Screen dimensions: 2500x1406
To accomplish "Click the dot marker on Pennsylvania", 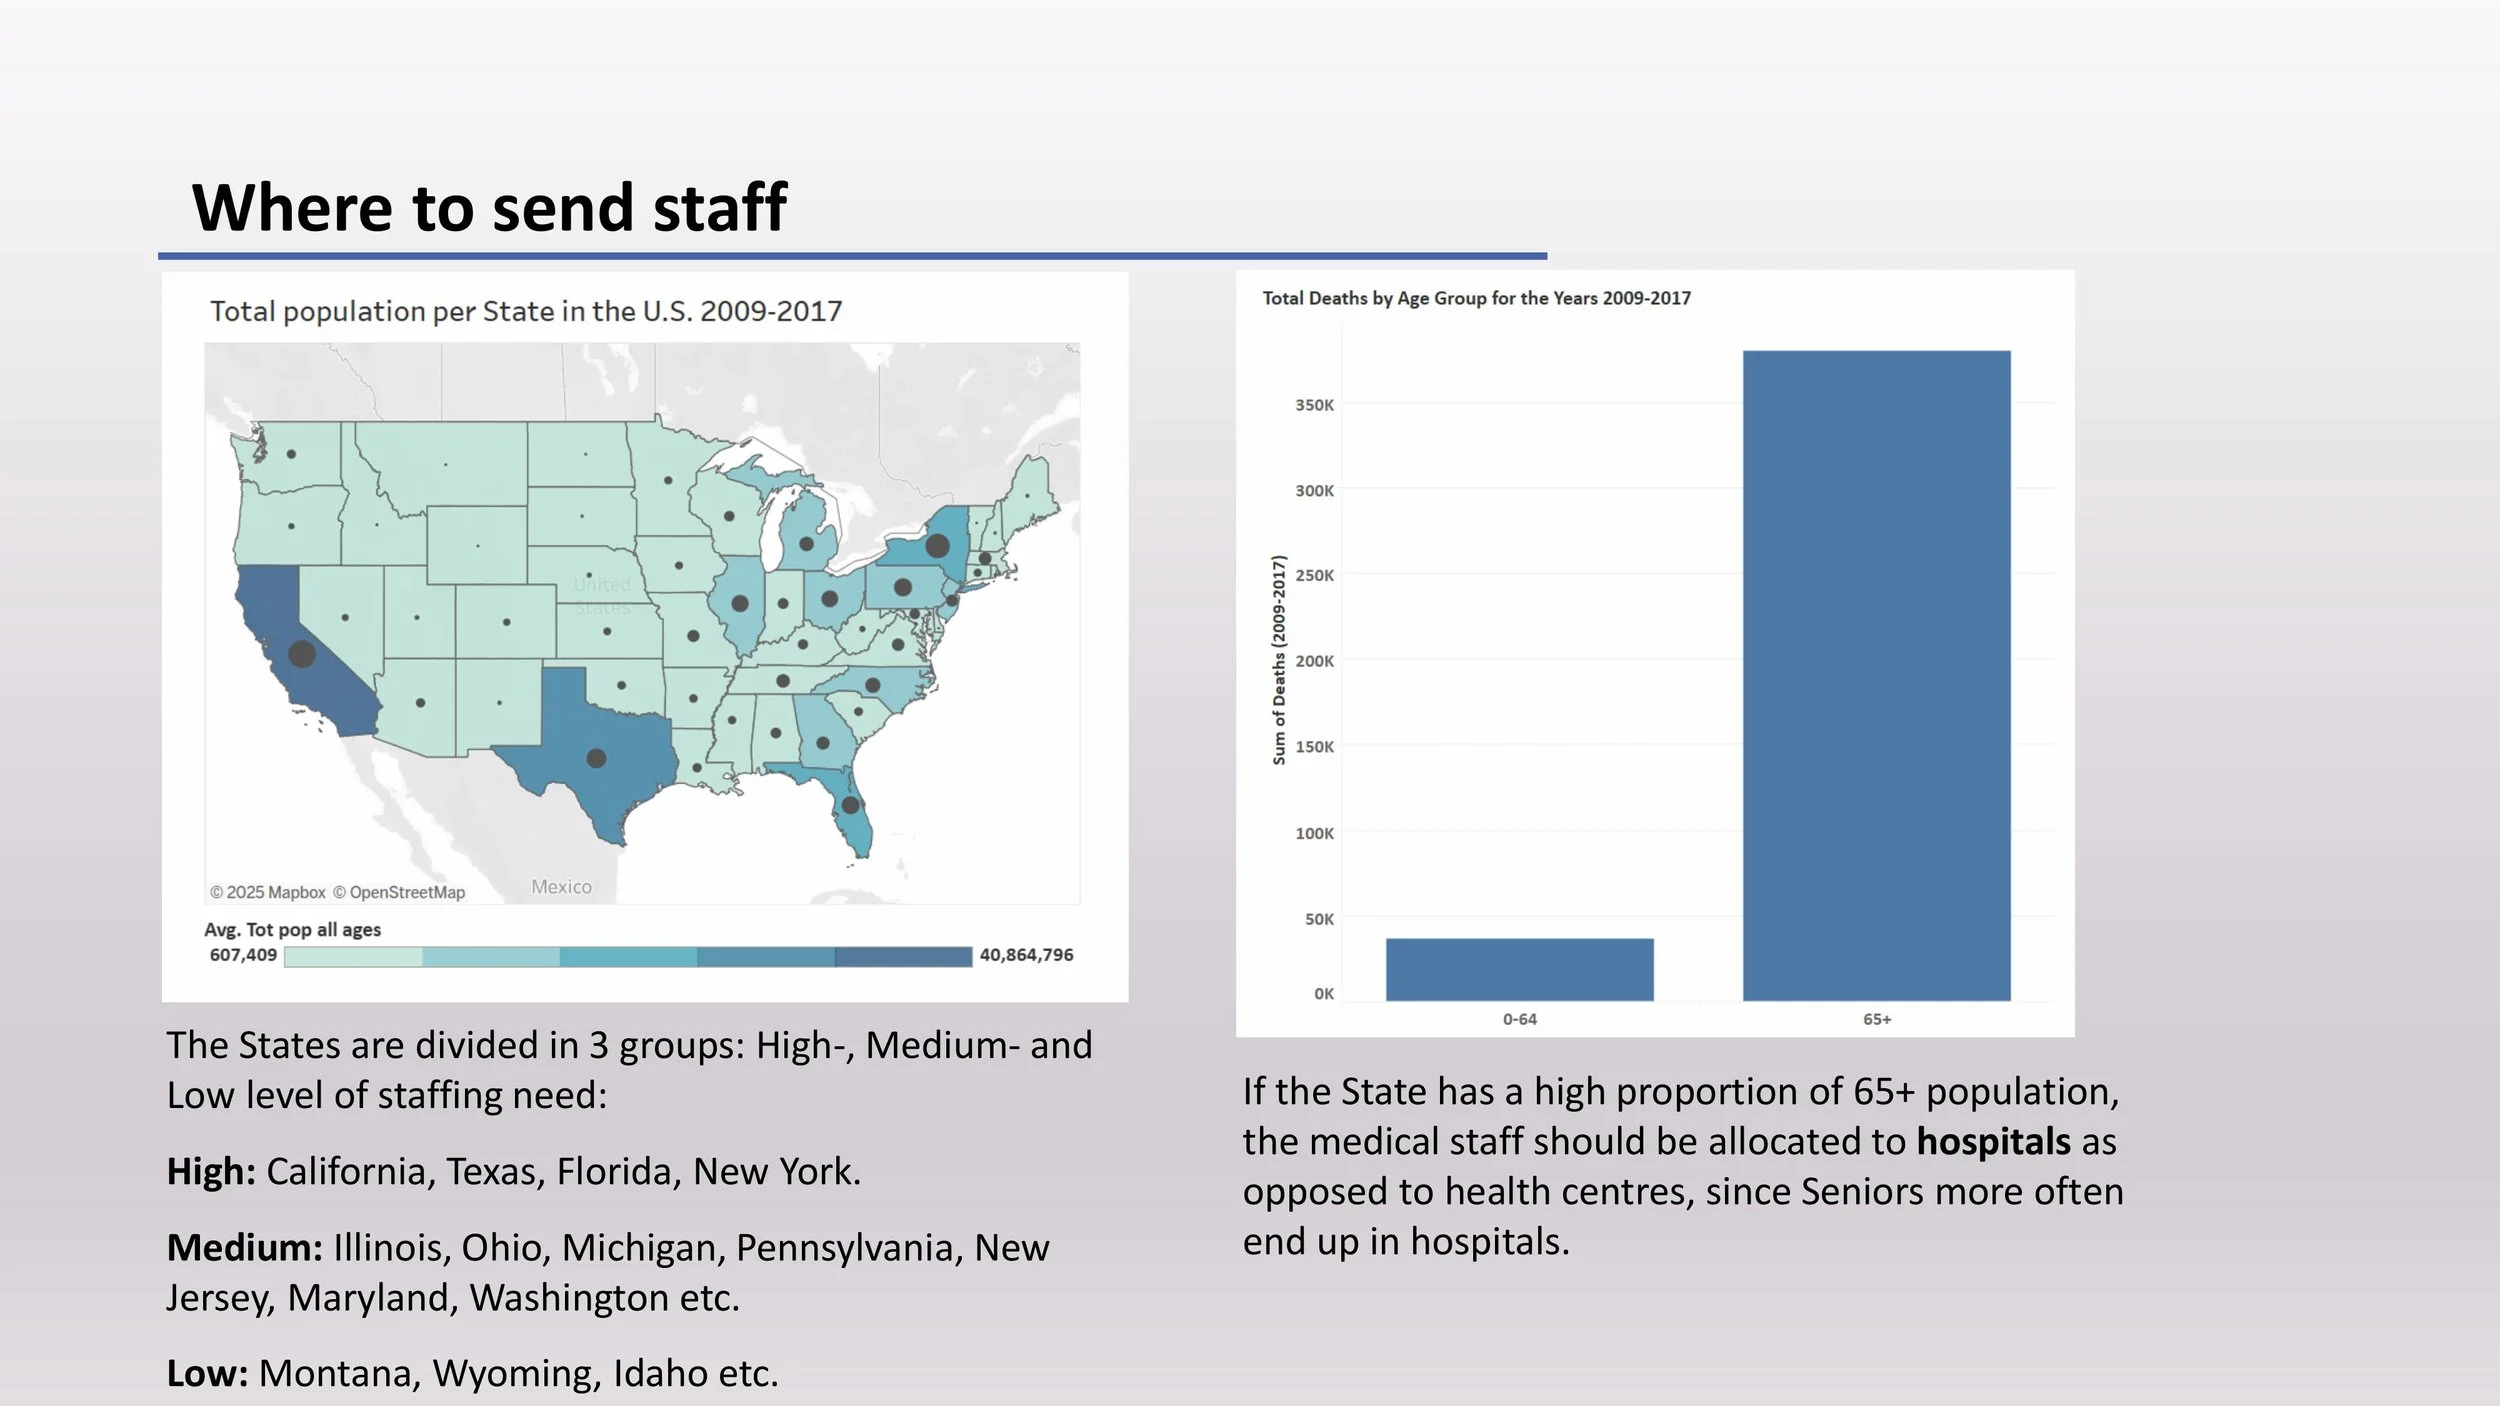I will click(902, 587).
